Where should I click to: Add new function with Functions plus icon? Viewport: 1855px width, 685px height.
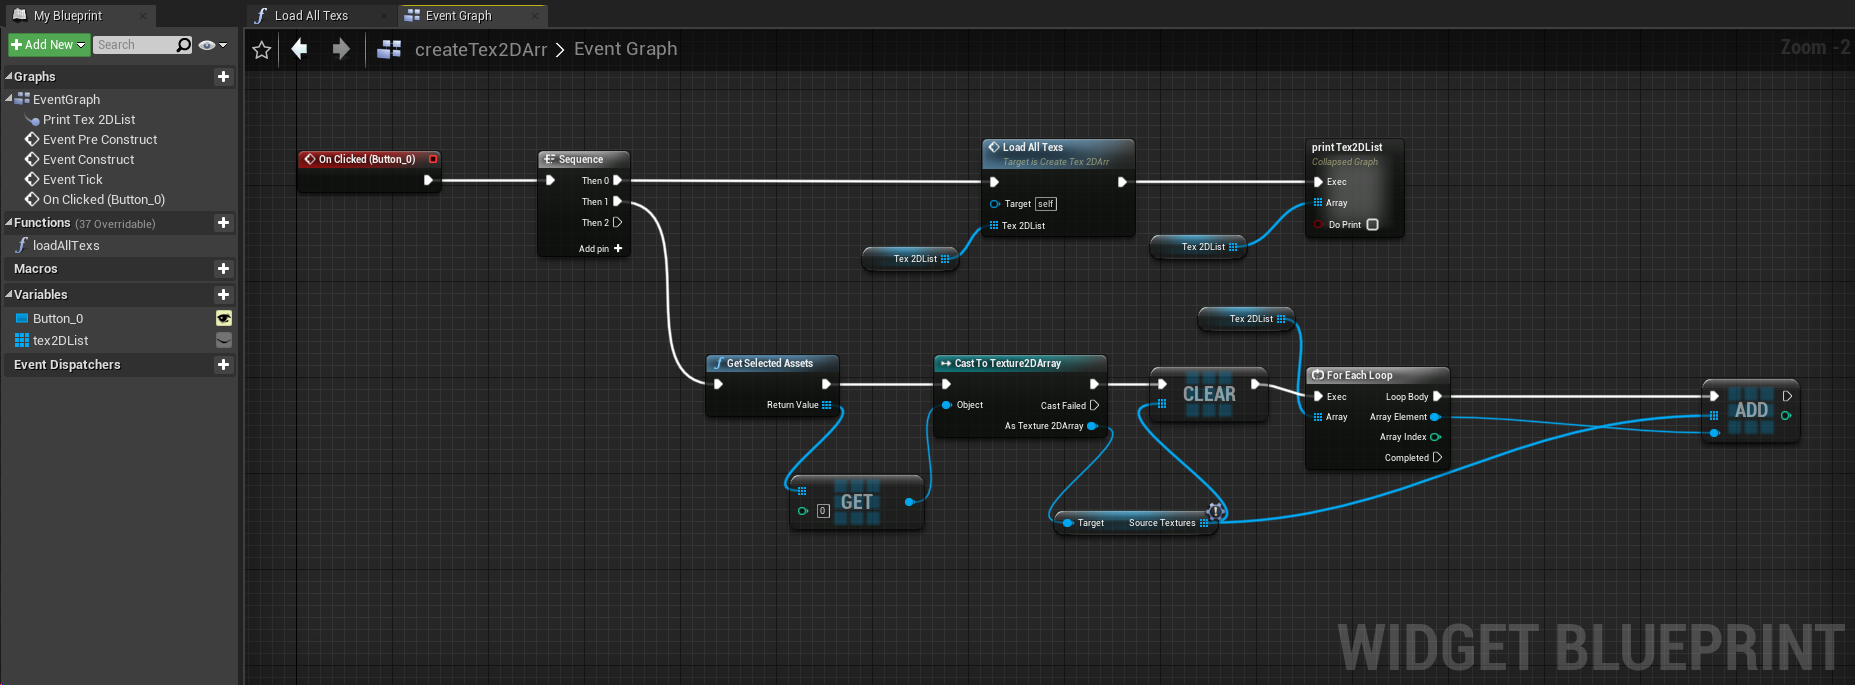tap(223, 223)
